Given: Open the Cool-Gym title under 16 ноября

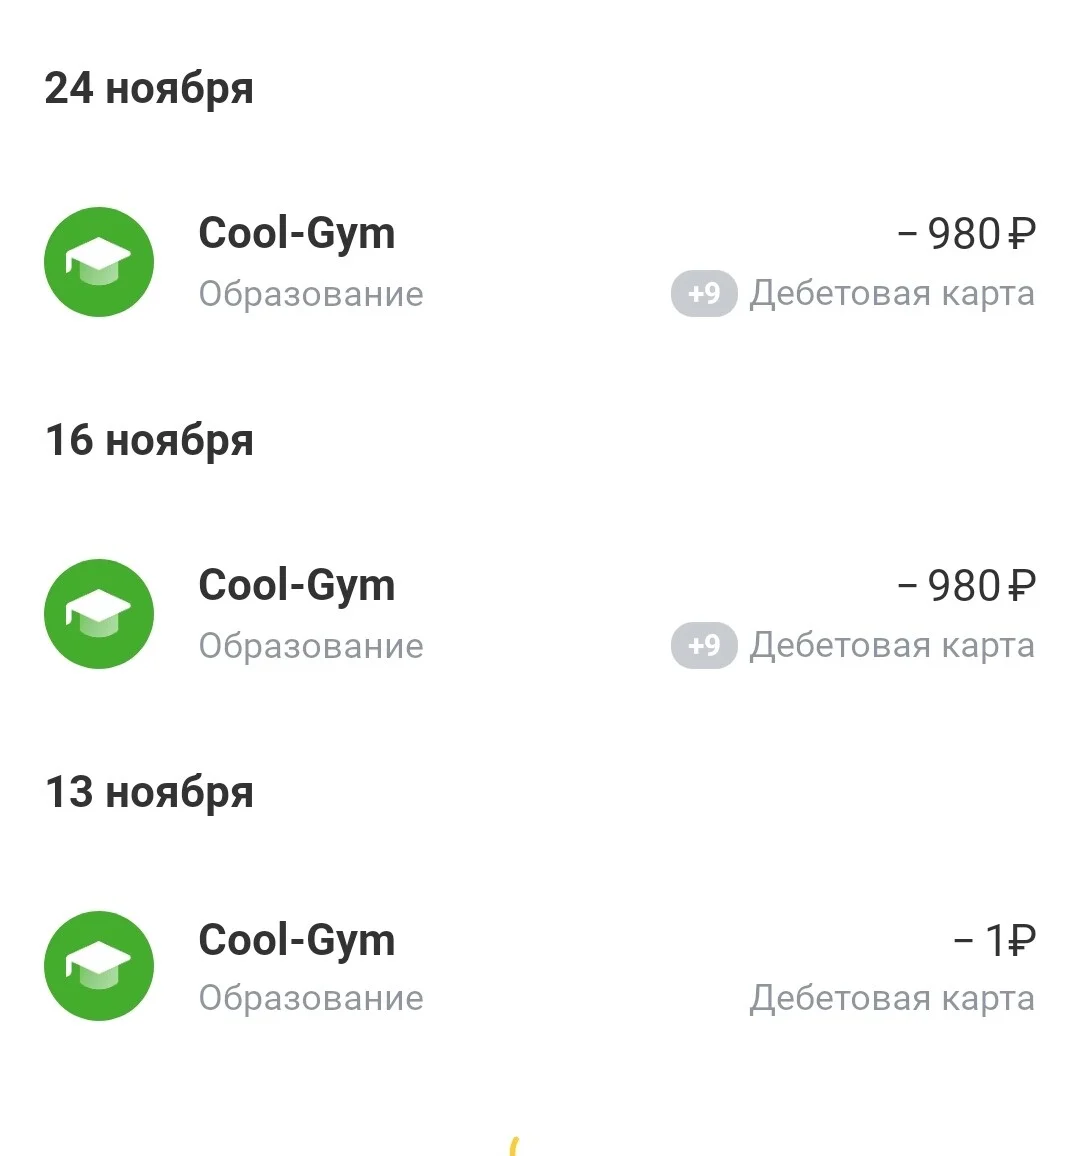Looking at the screenshot, I should tap(296, 585).
